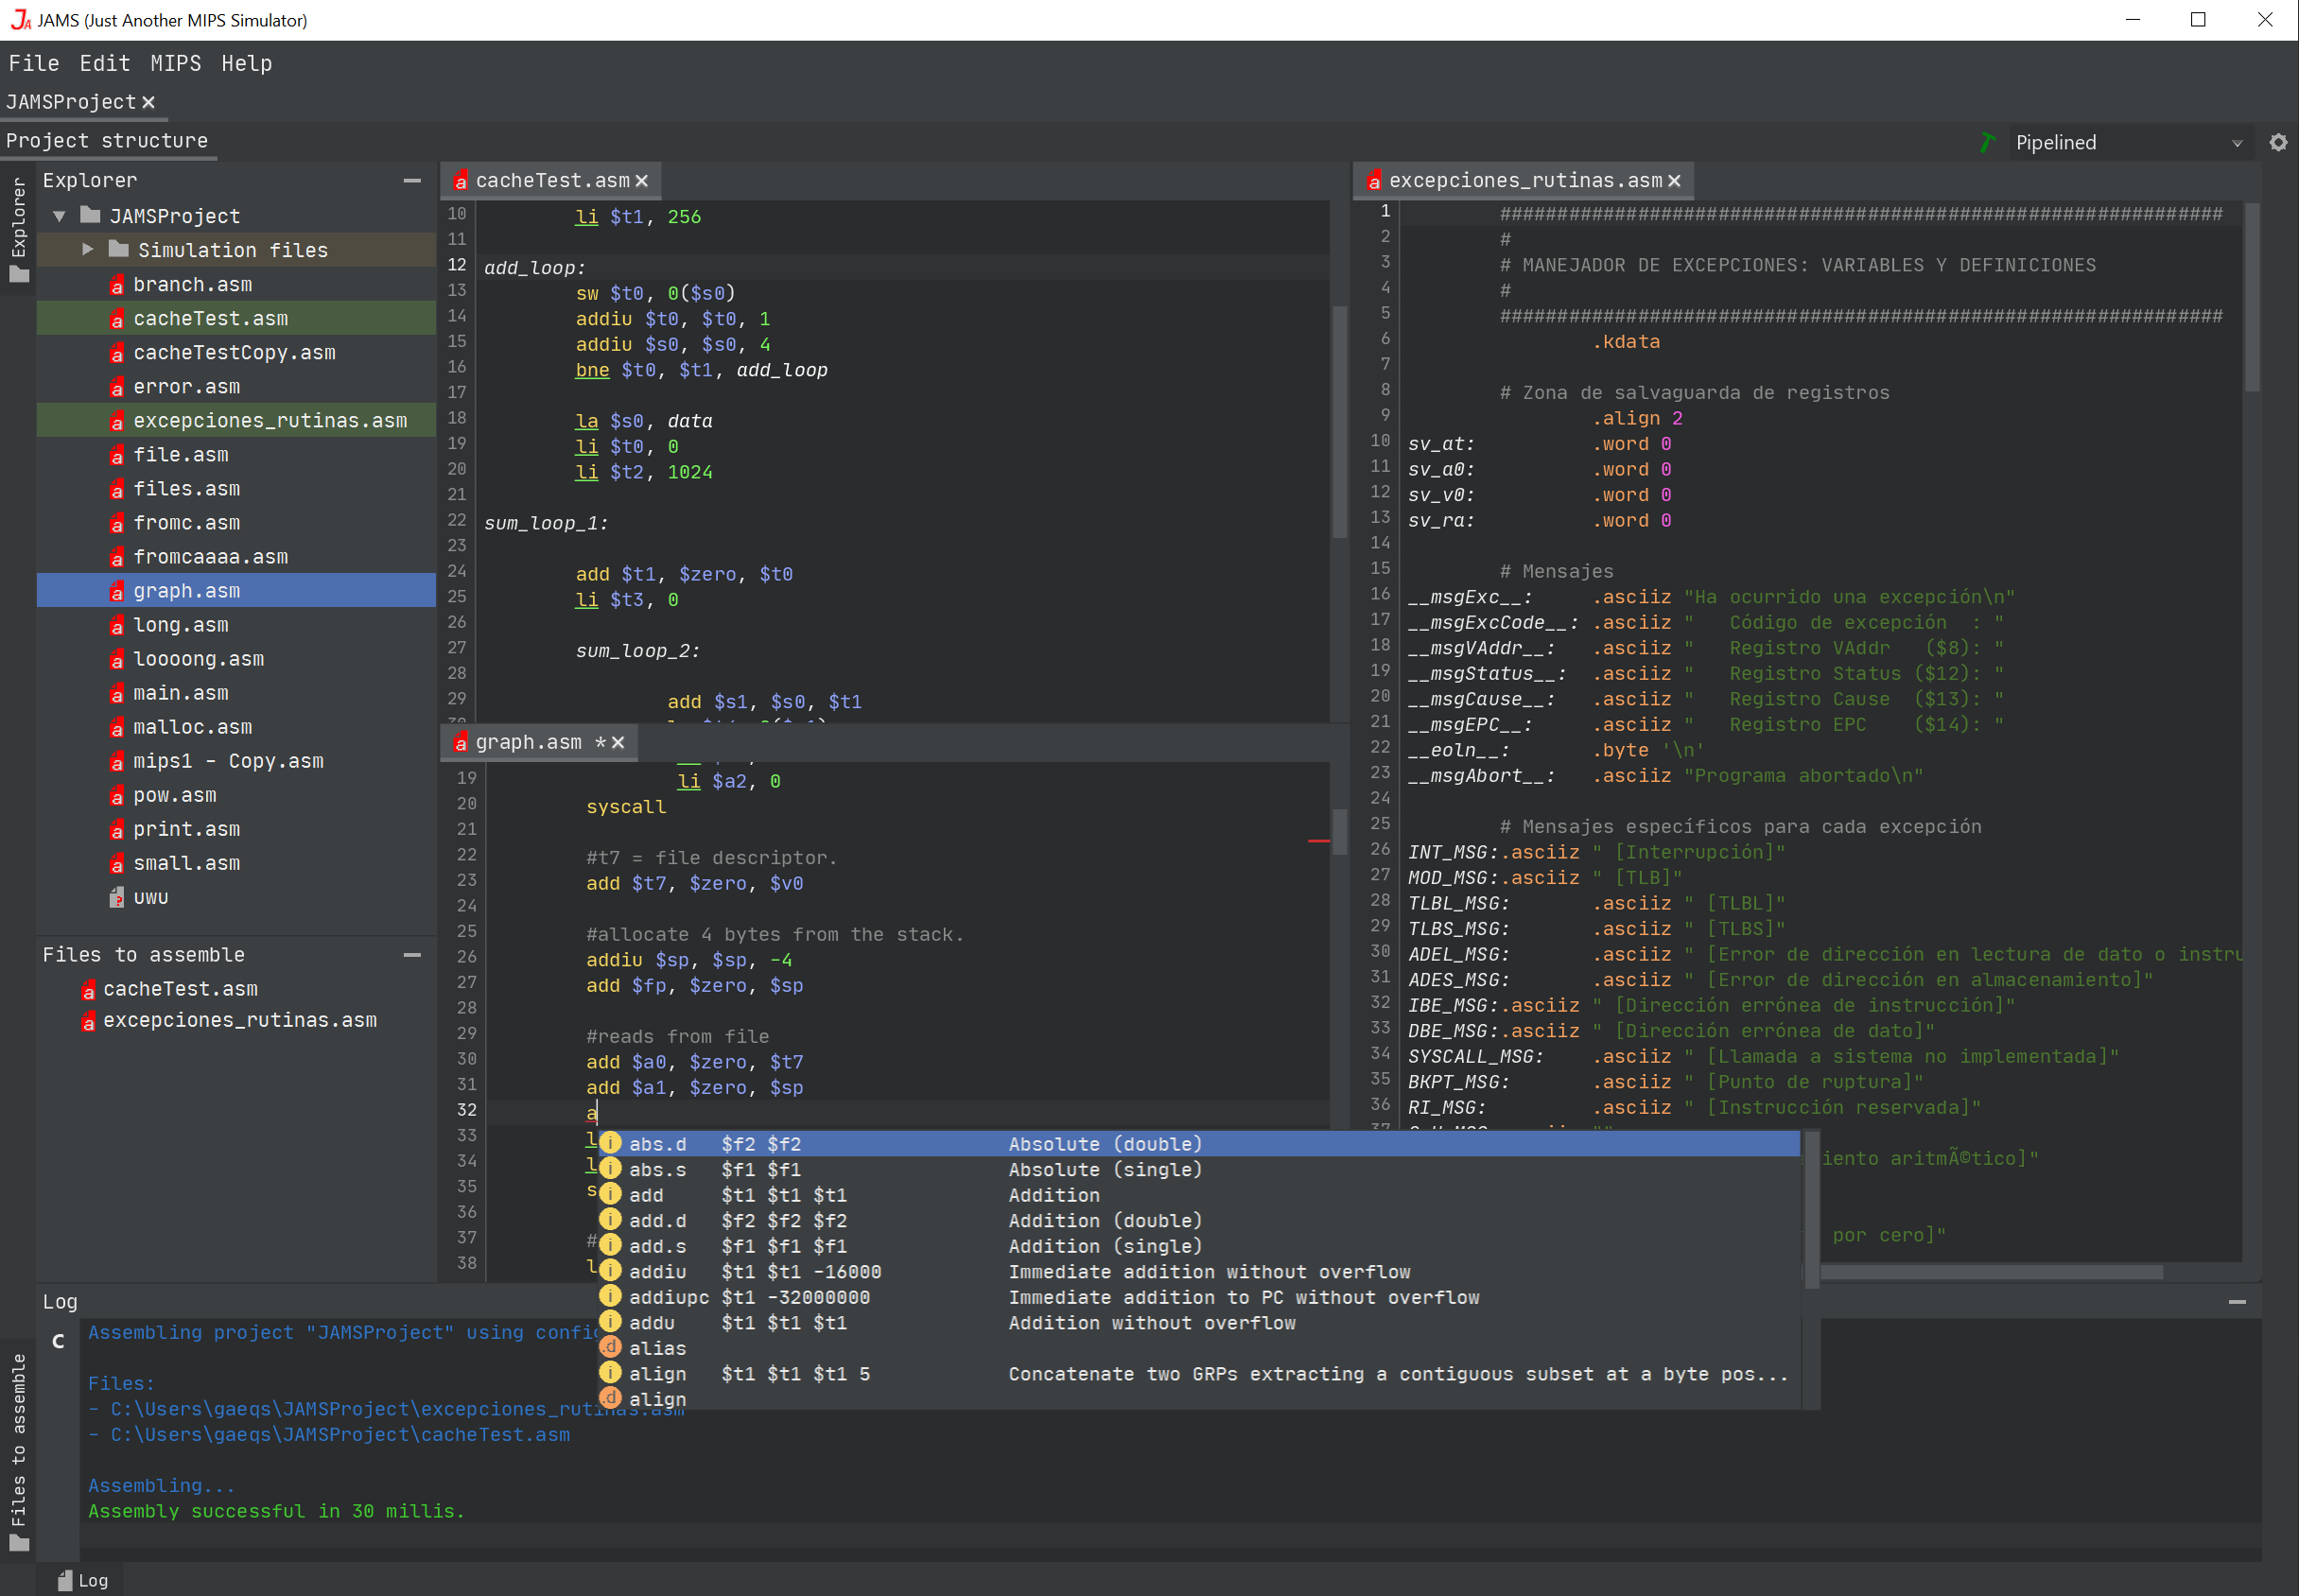The width and height of the screenshot is (2299, 1596).
Task: Minimize the Log panel
Action: (x=2237, y=1302)
